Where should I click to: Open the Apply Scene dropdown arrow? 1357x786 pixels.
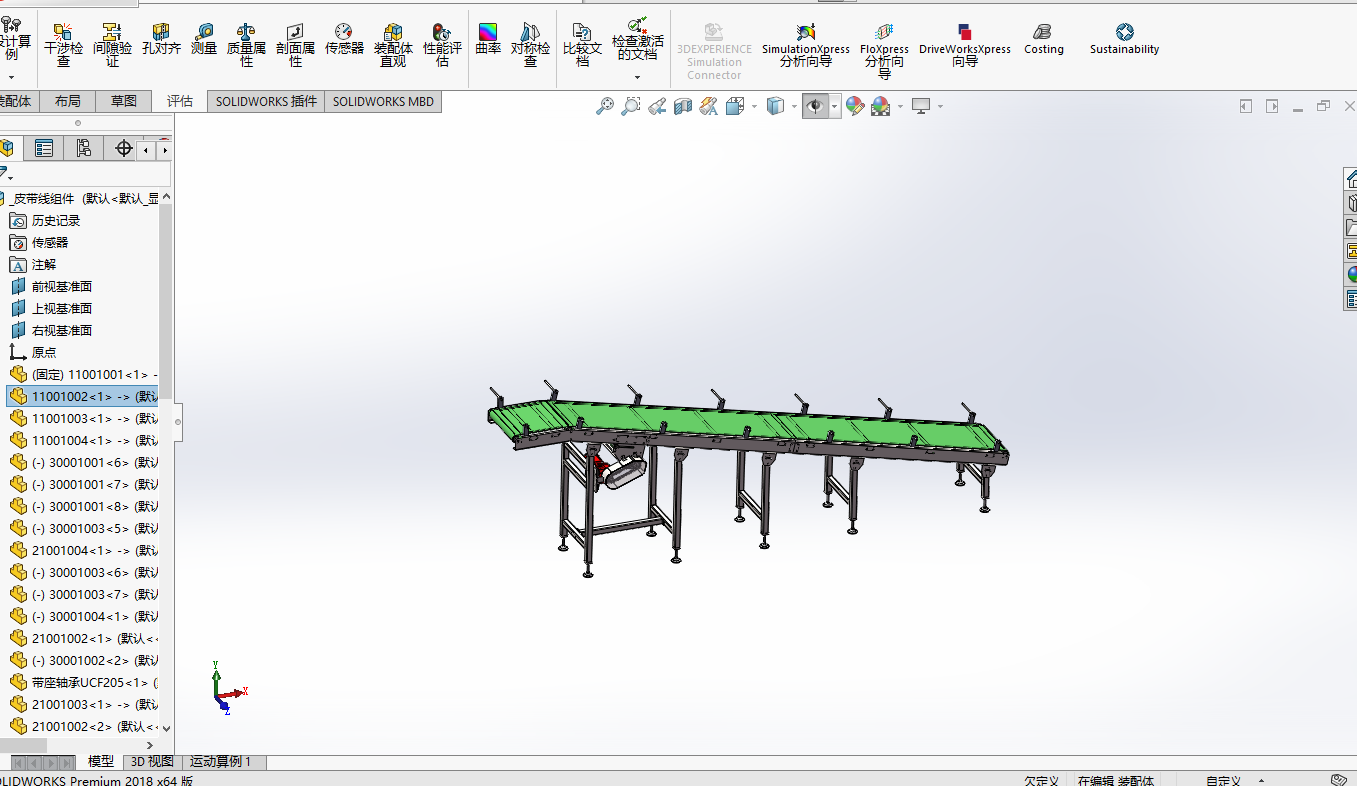coord(900,106)
